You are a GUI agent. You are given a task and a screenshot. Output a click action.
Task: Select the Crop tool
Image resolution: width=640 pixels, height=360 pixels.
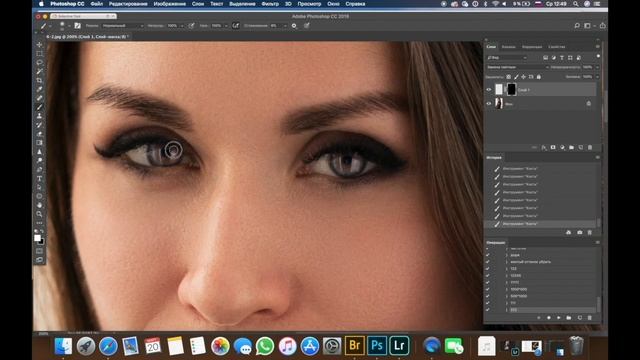[39, 80]
